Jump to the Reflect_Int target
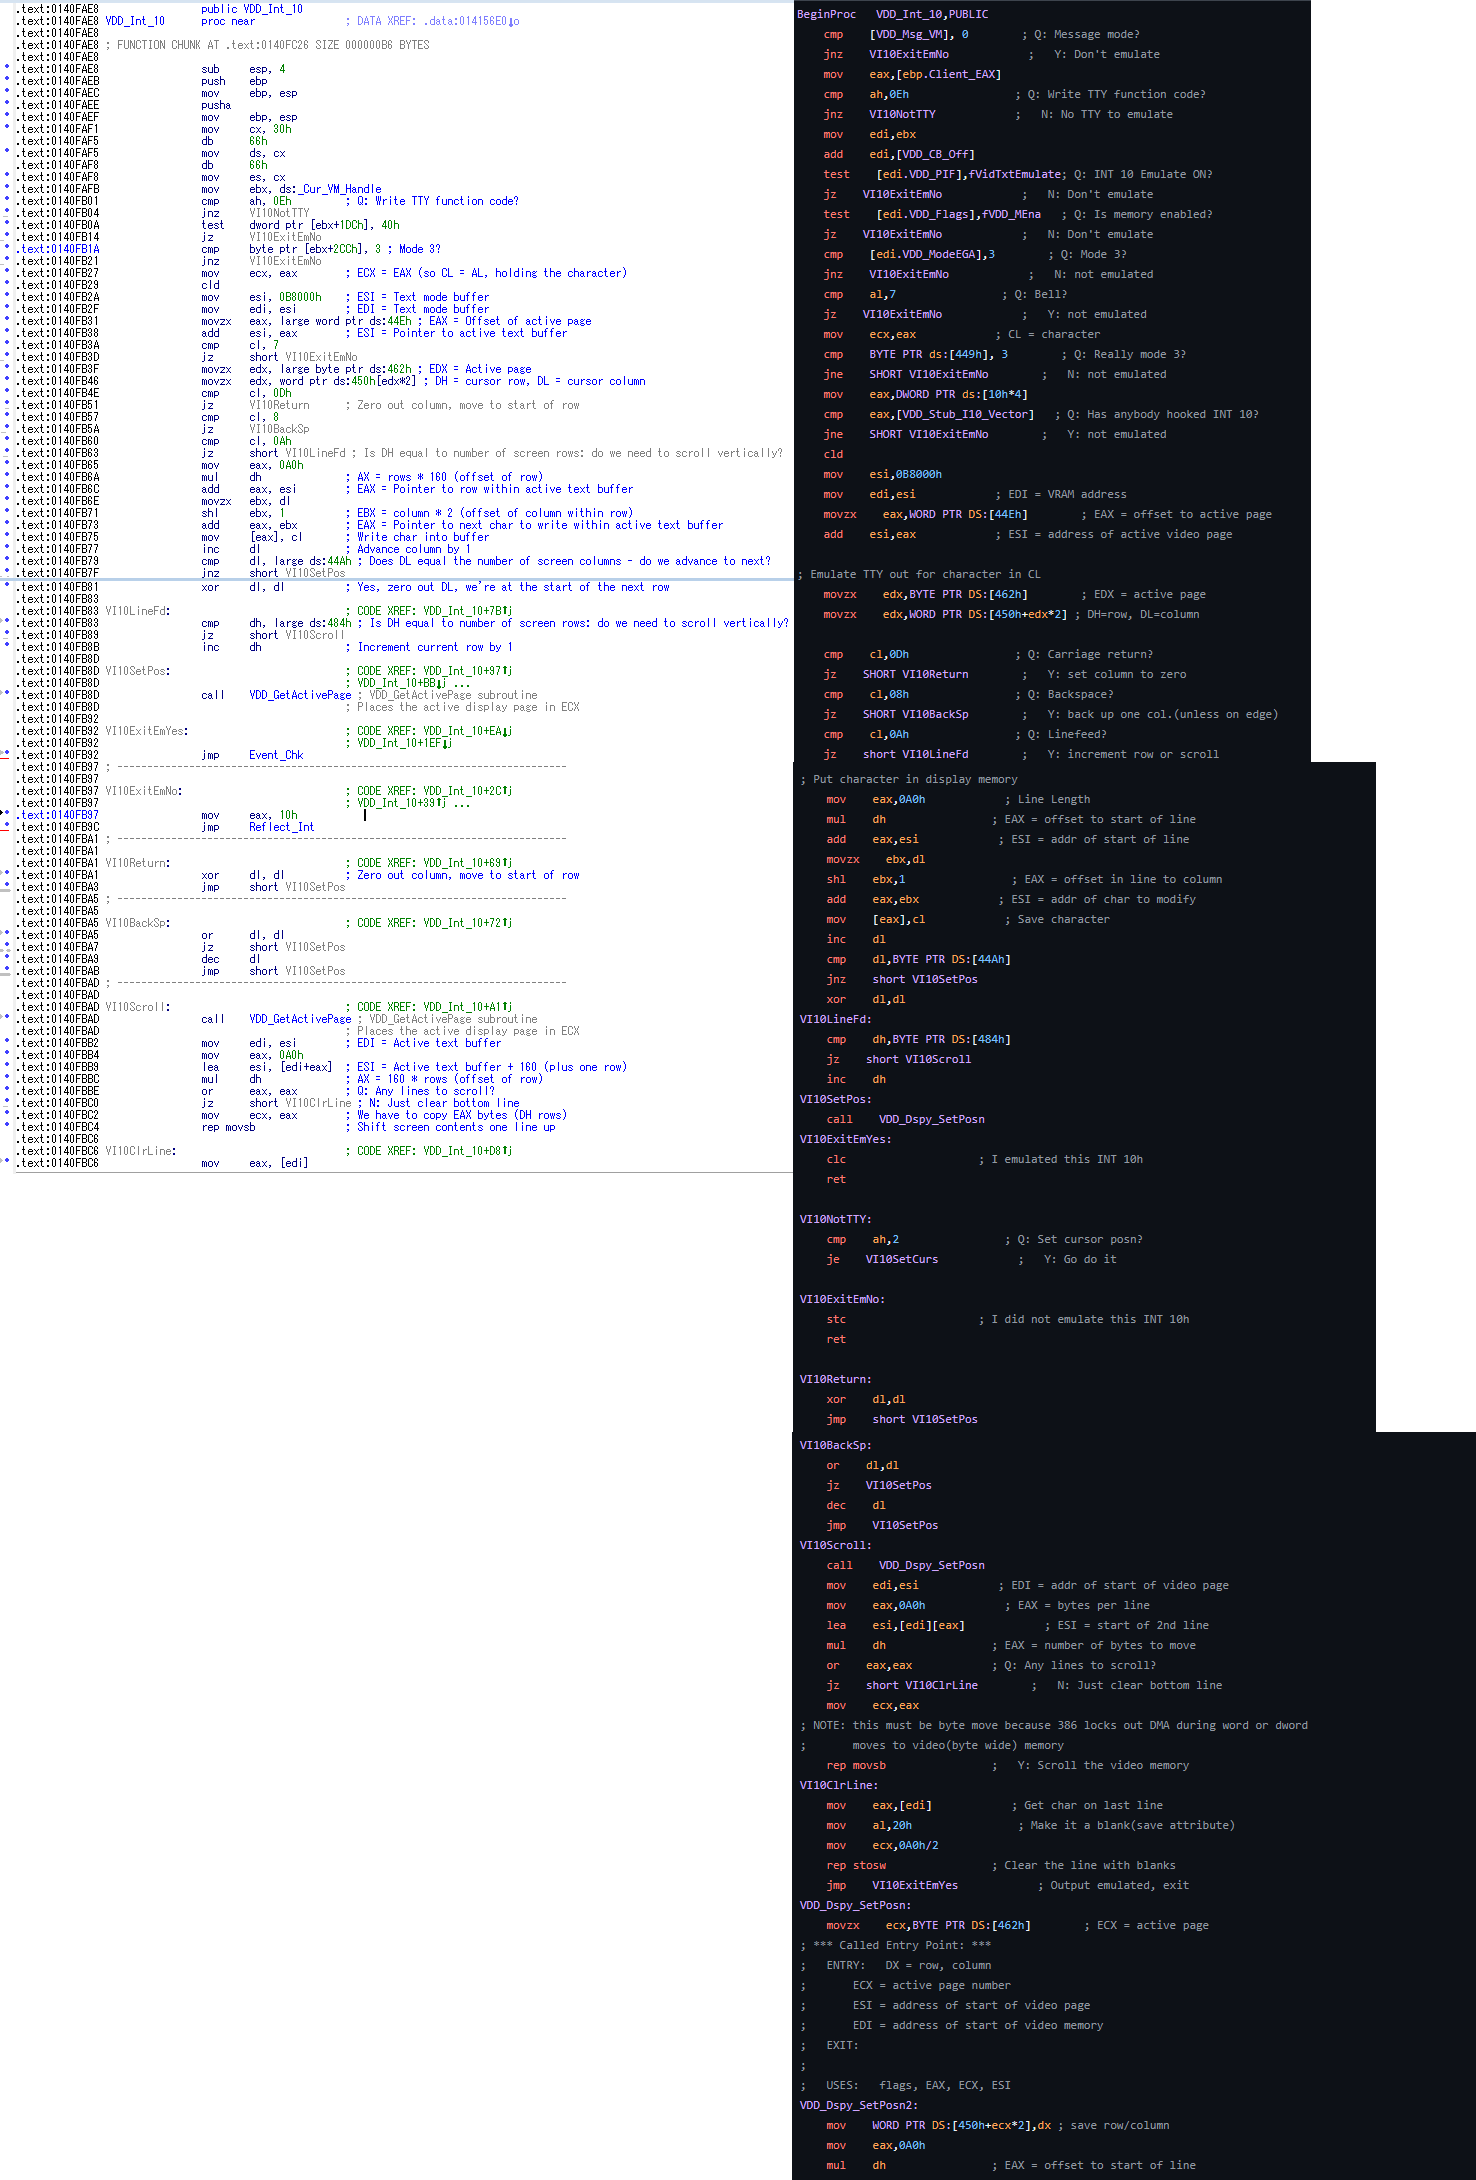The width and height of the screenshot is (1476, 2180). [x=281, y=827]
